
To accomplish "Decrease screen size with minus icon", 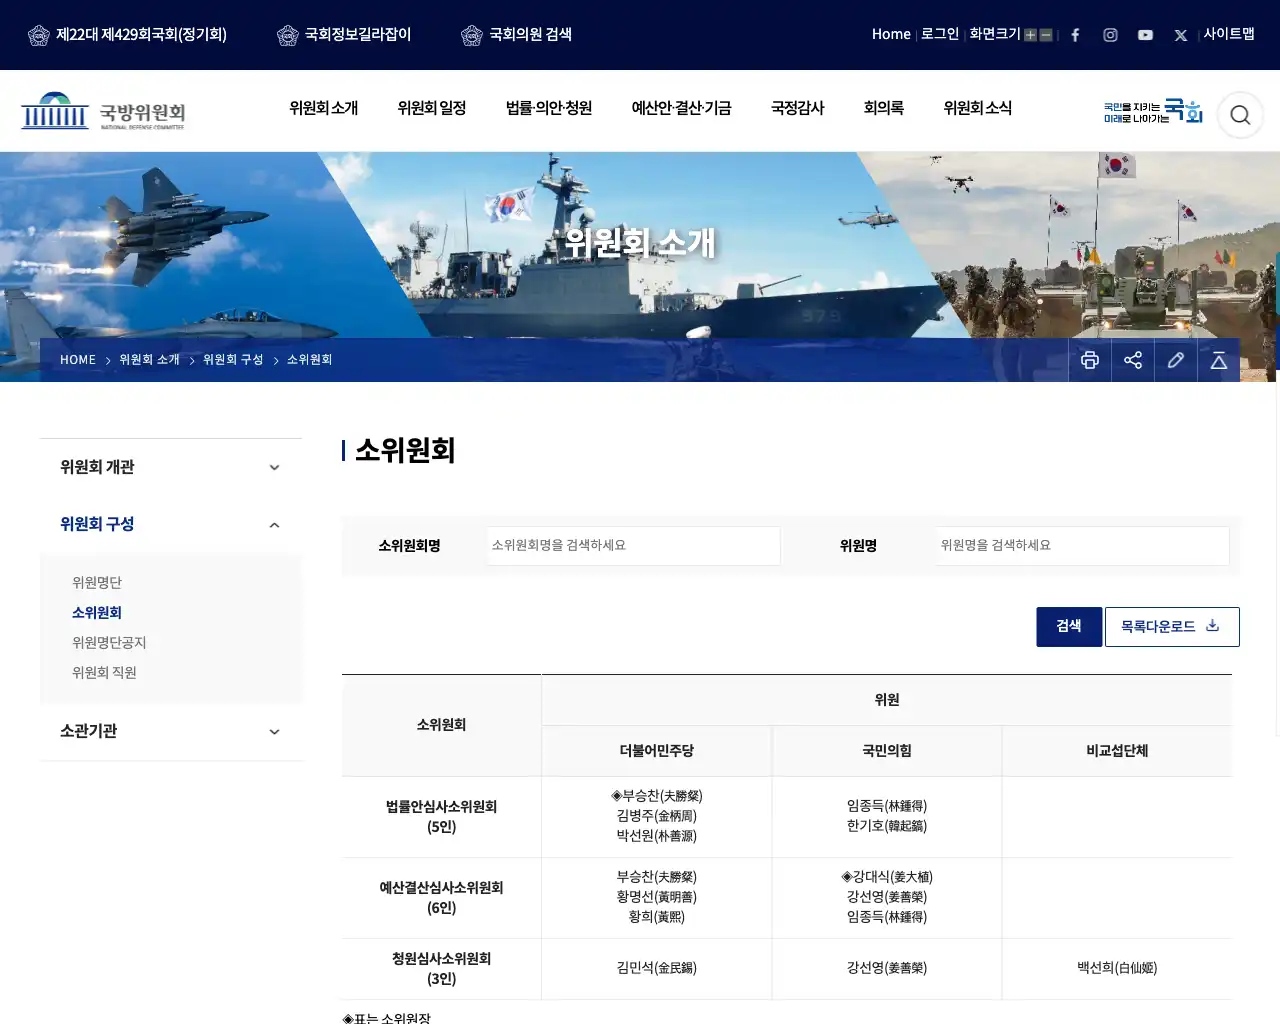I will click(1046, 35).
